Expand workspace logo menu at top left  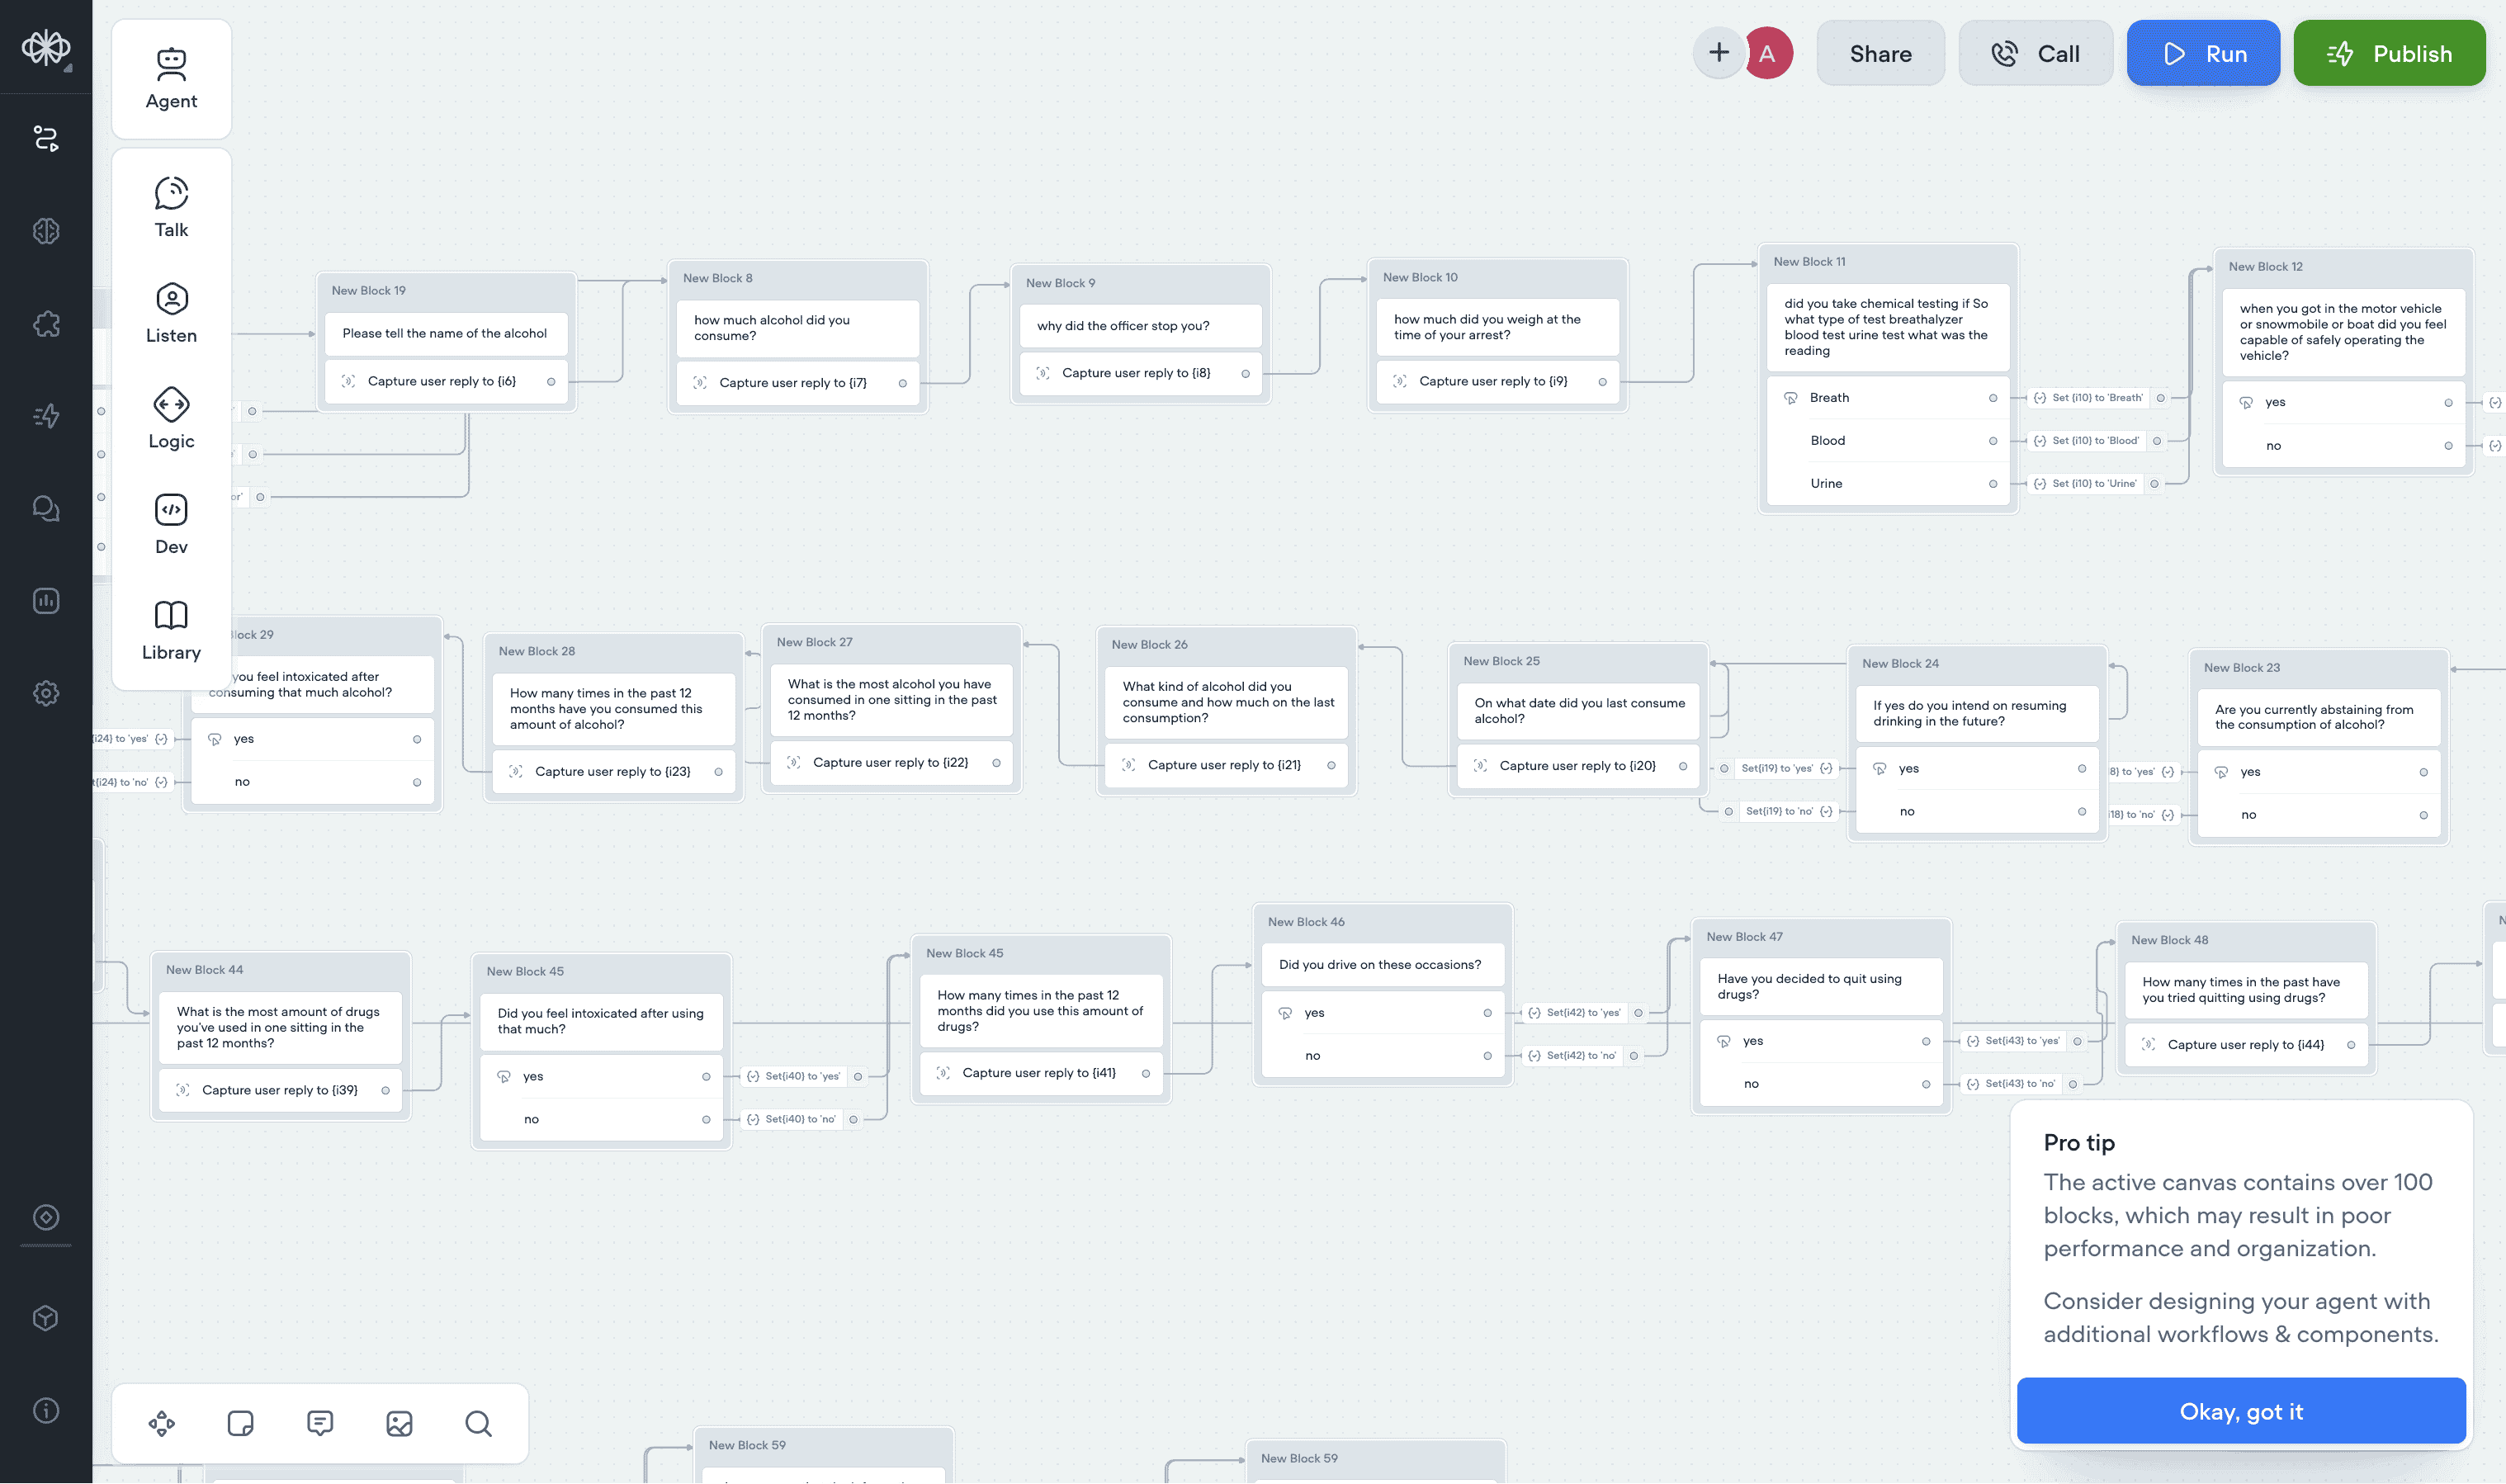coord(46,47)
